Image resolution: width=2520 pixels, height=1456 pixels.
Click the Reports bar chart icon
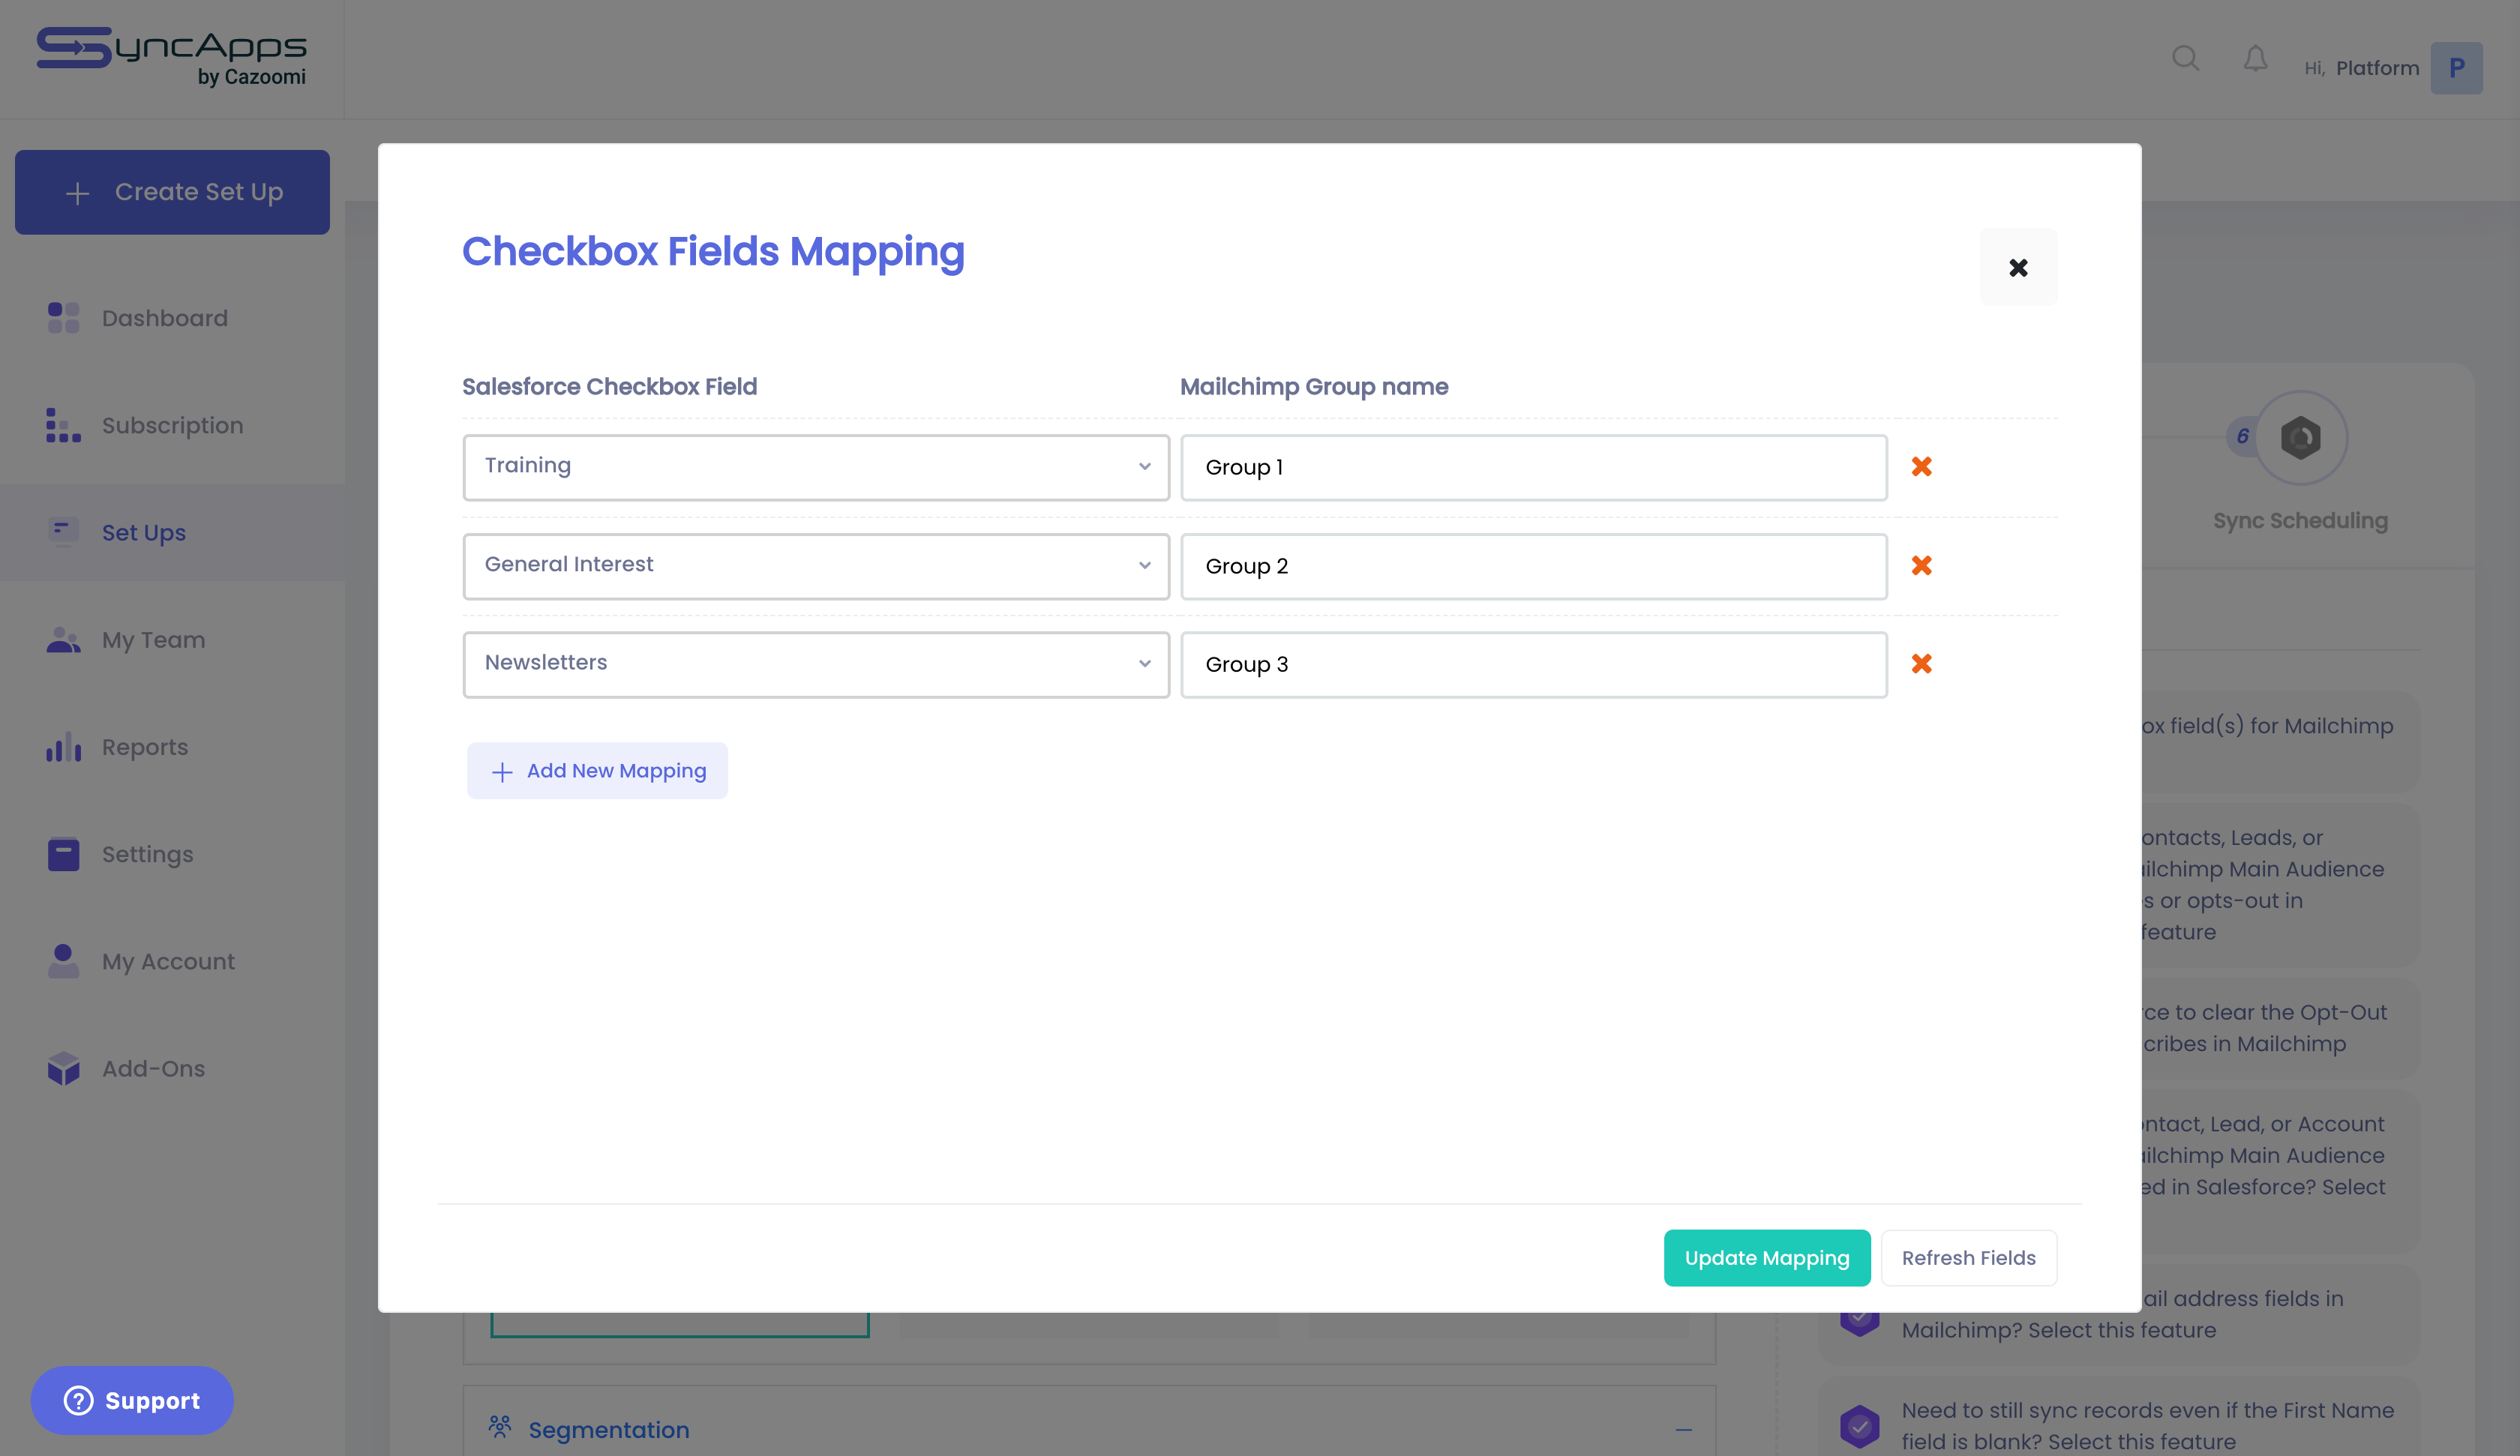(x=63, y=747)
